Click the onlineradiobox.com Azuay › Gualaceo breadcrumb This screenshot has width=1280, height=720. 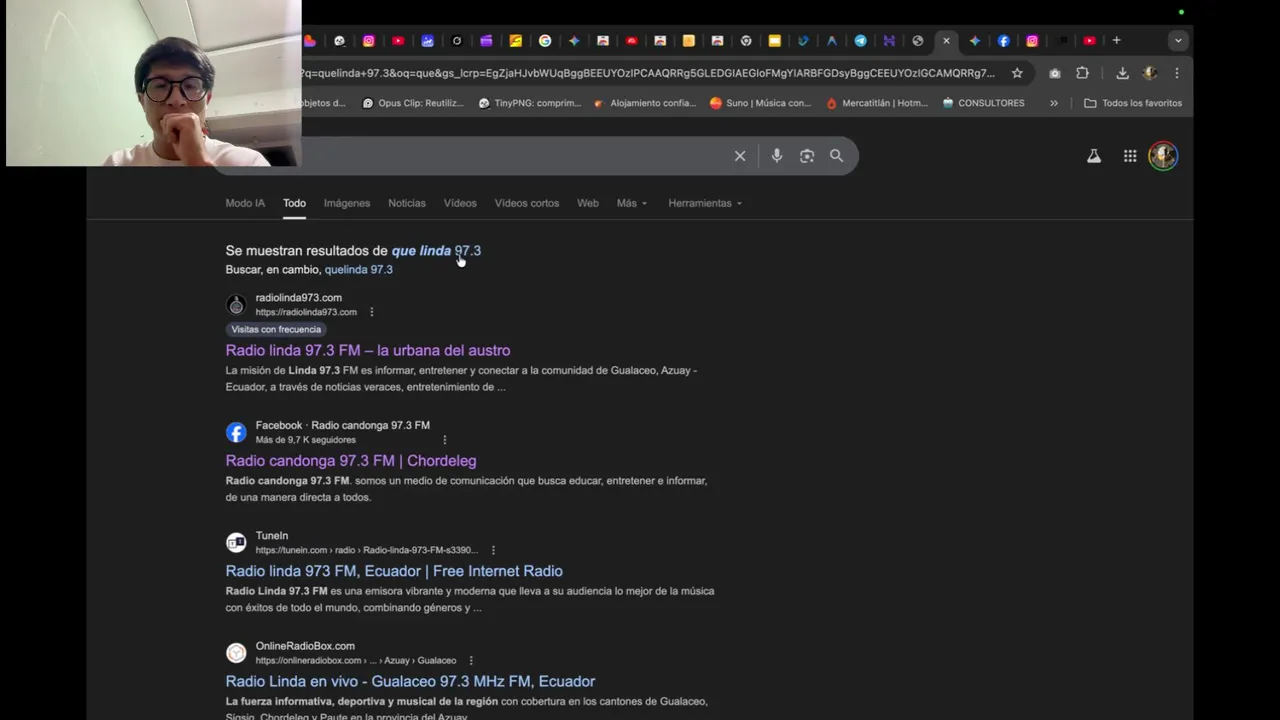click(356, 660)
